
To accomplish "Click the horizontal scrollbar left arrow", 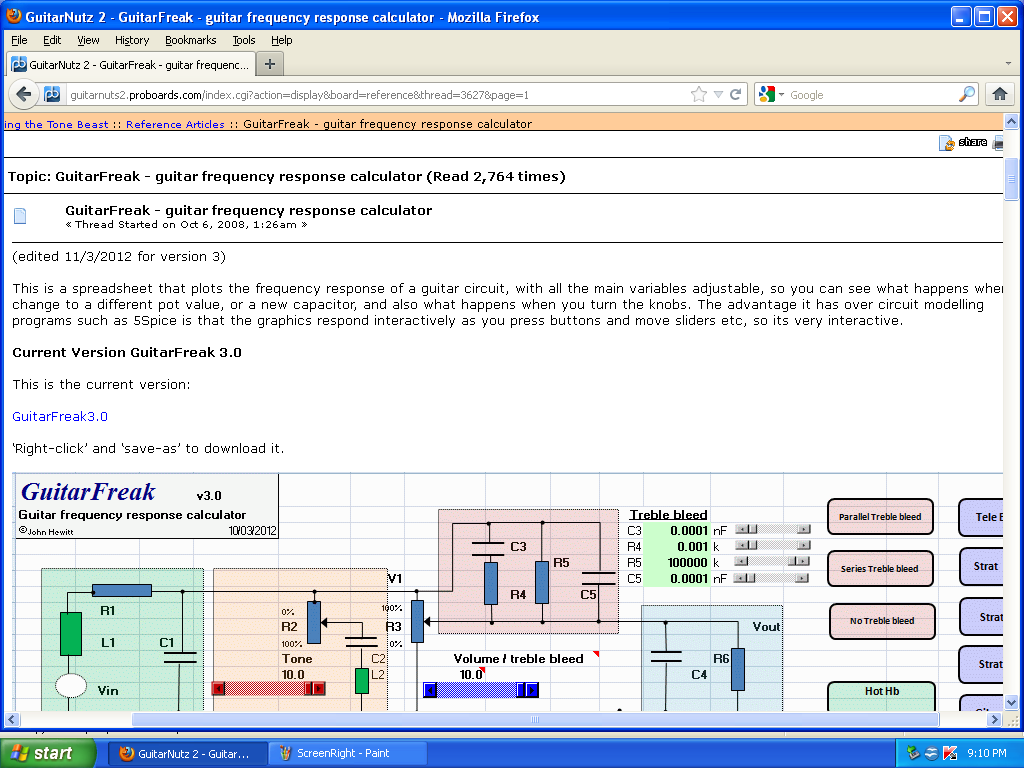I will tap(11, 720).
